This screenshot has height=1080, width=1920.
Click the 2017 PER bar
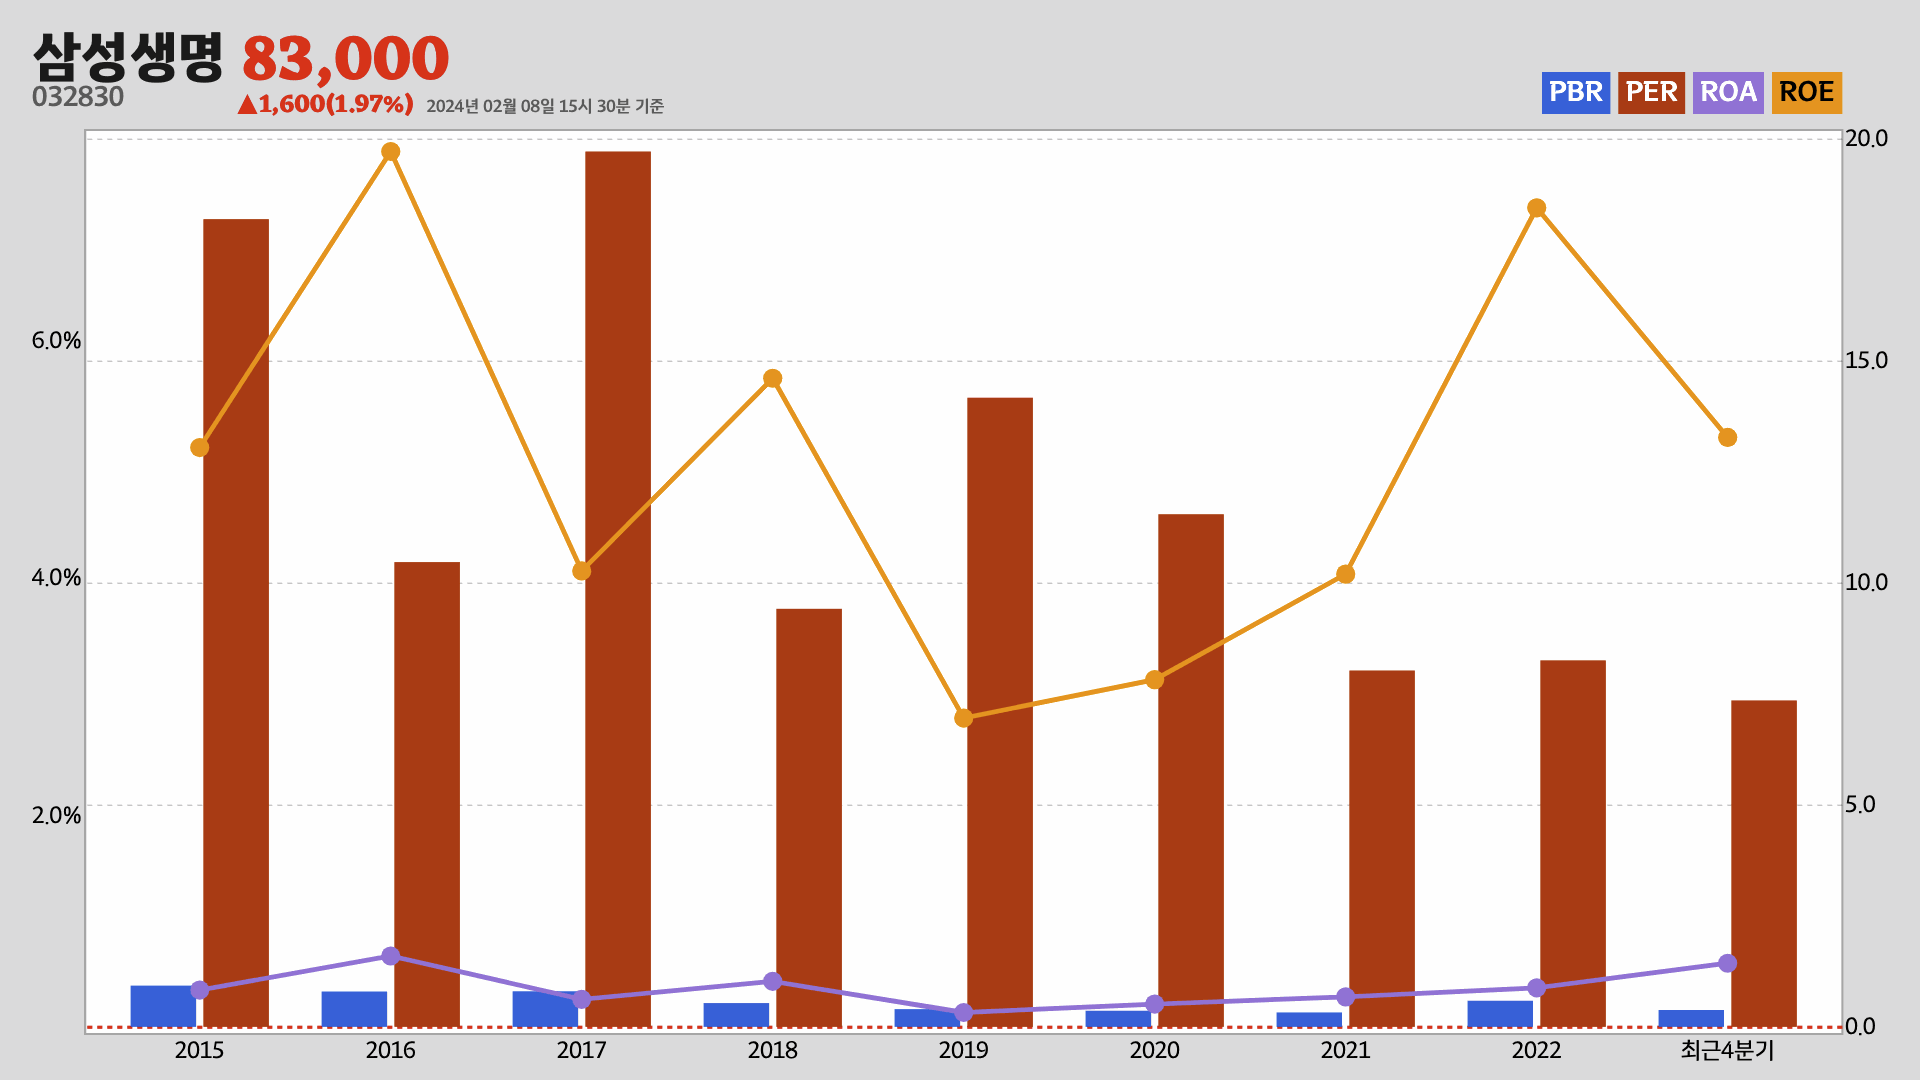[617, 588]
